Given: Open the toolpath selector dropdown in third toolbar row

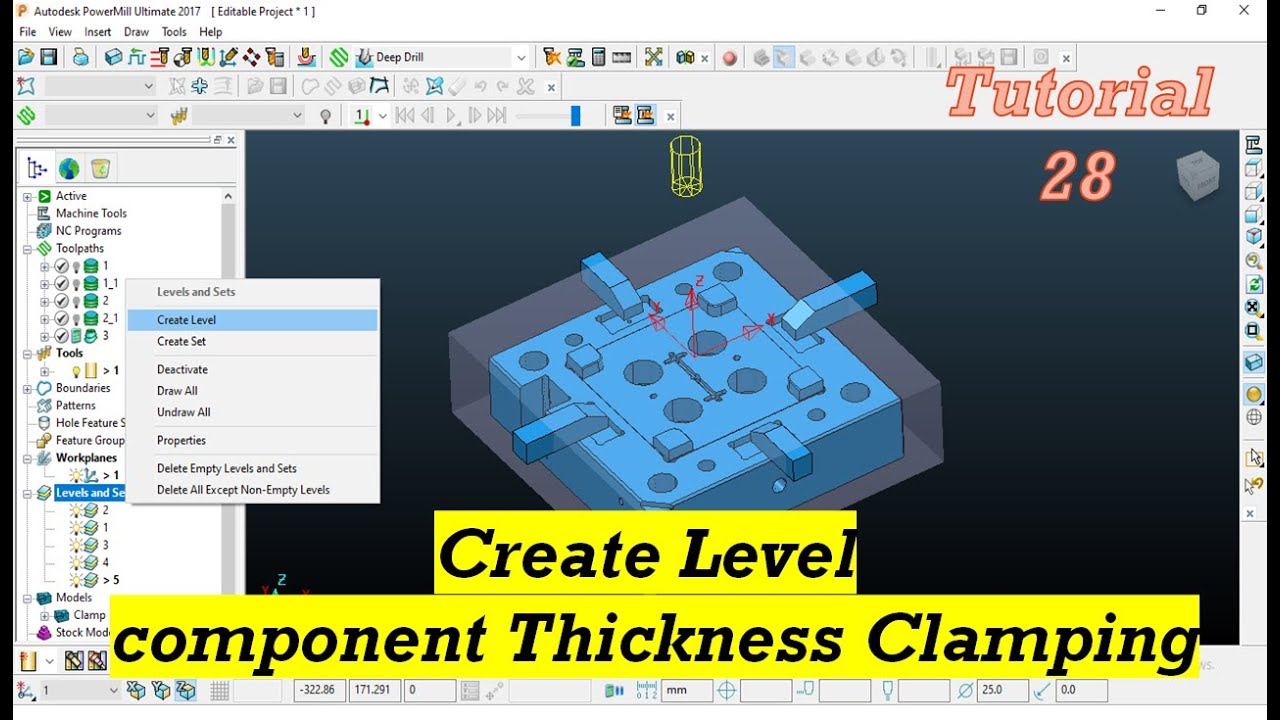Looking at the screenshot, I should click(x=149, y=116).
